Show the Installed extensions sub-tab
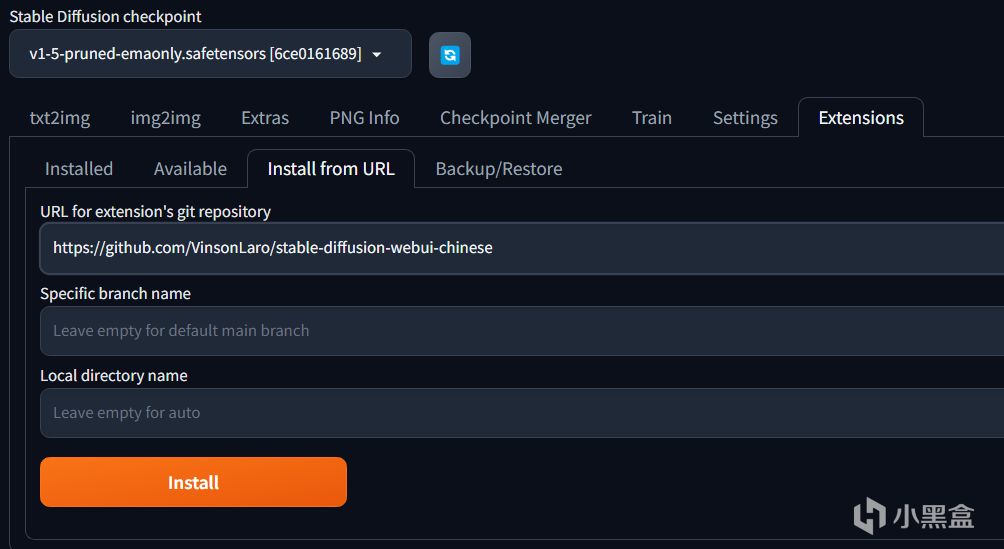 point(79,169)
